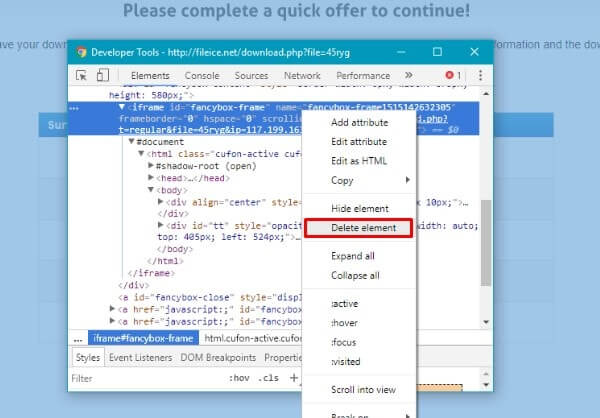600x418 pixels.
Task: Select the a id="fancybox-close" line
Action: pyautogui.click(x=210, y=297)
